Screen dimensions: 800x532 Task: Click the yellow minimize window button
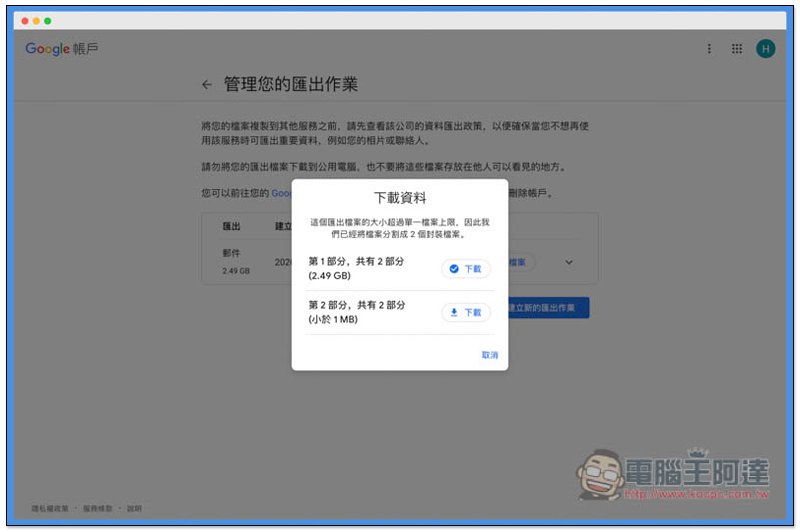click(x=35, y=21)
